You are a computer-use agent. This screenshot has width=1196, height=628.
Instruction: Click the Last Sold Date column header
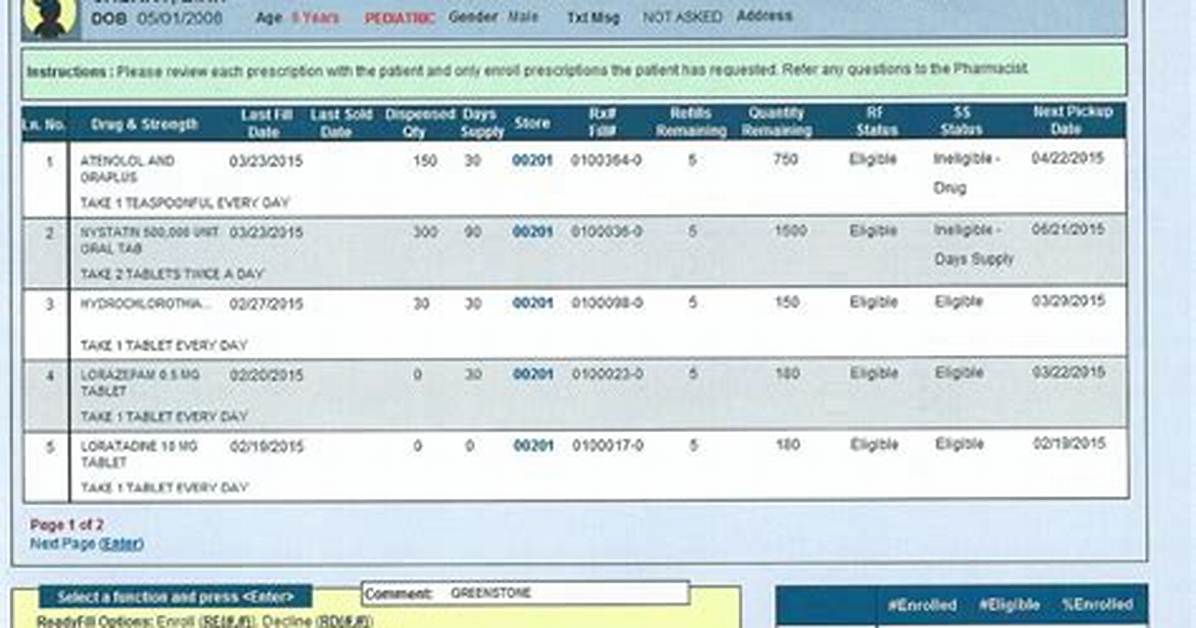coord(340,123)
